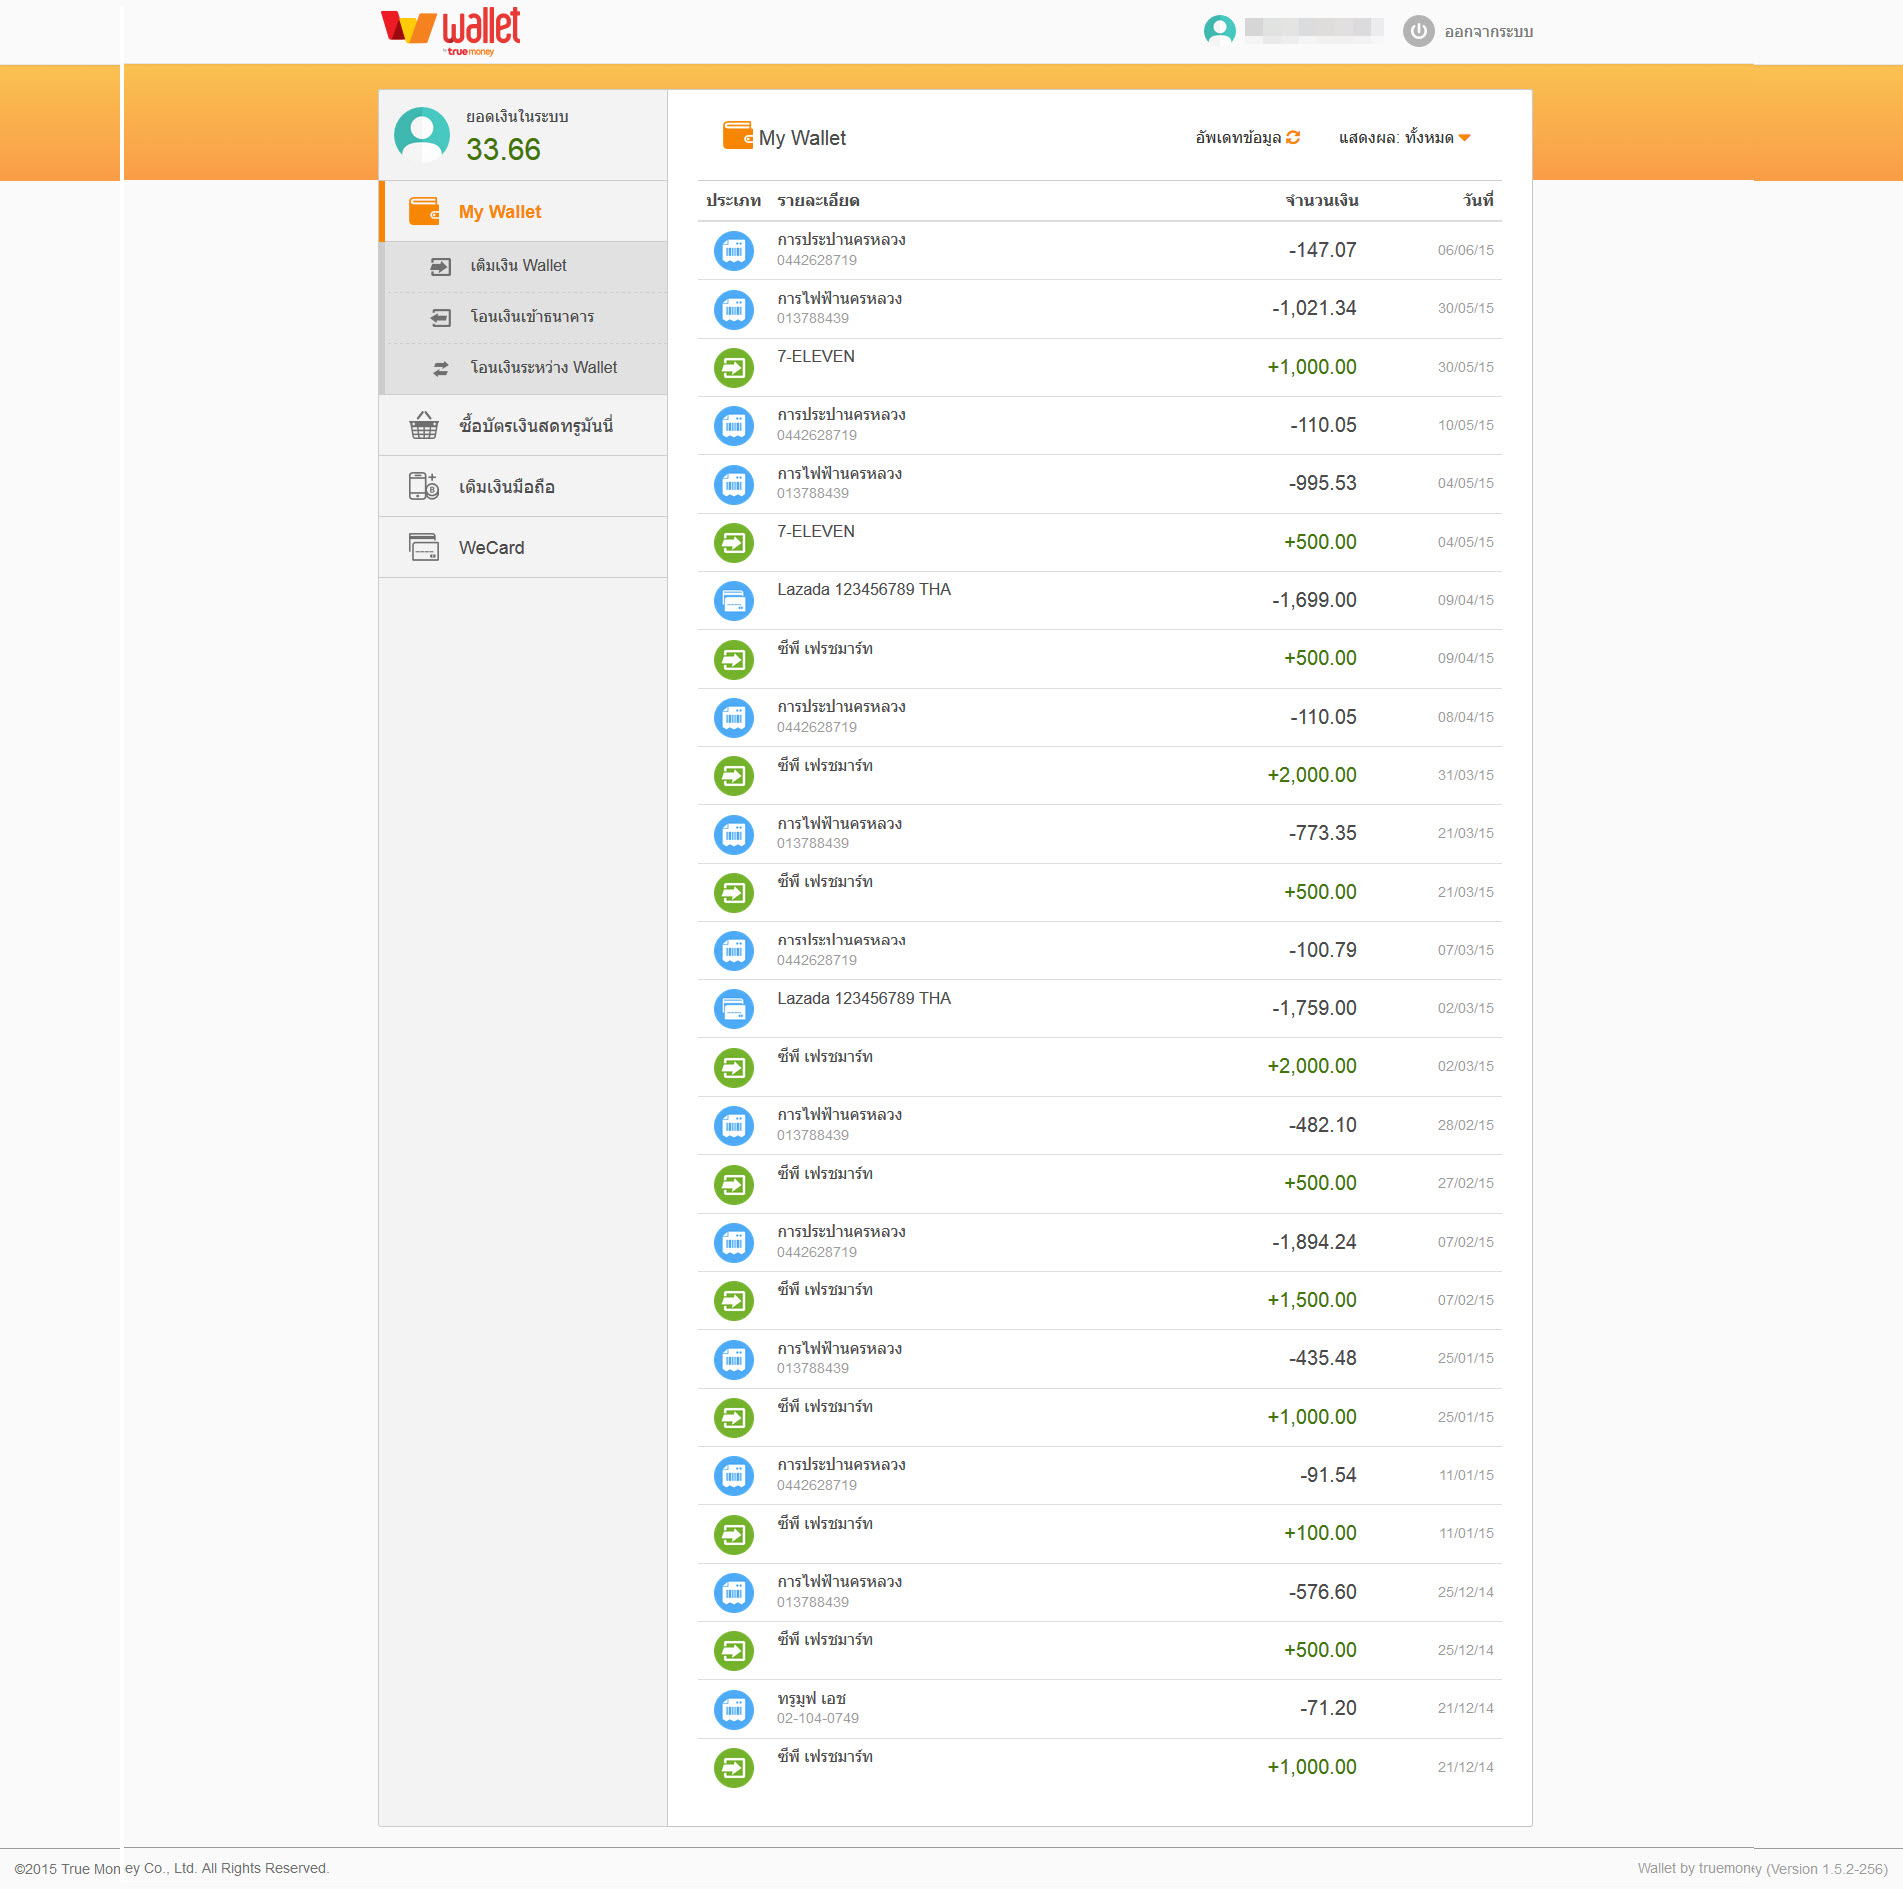Click the Wallet by truemoney version text
Viewport: 1903px width, 1889px height.
click(x=1762, y=1869)
